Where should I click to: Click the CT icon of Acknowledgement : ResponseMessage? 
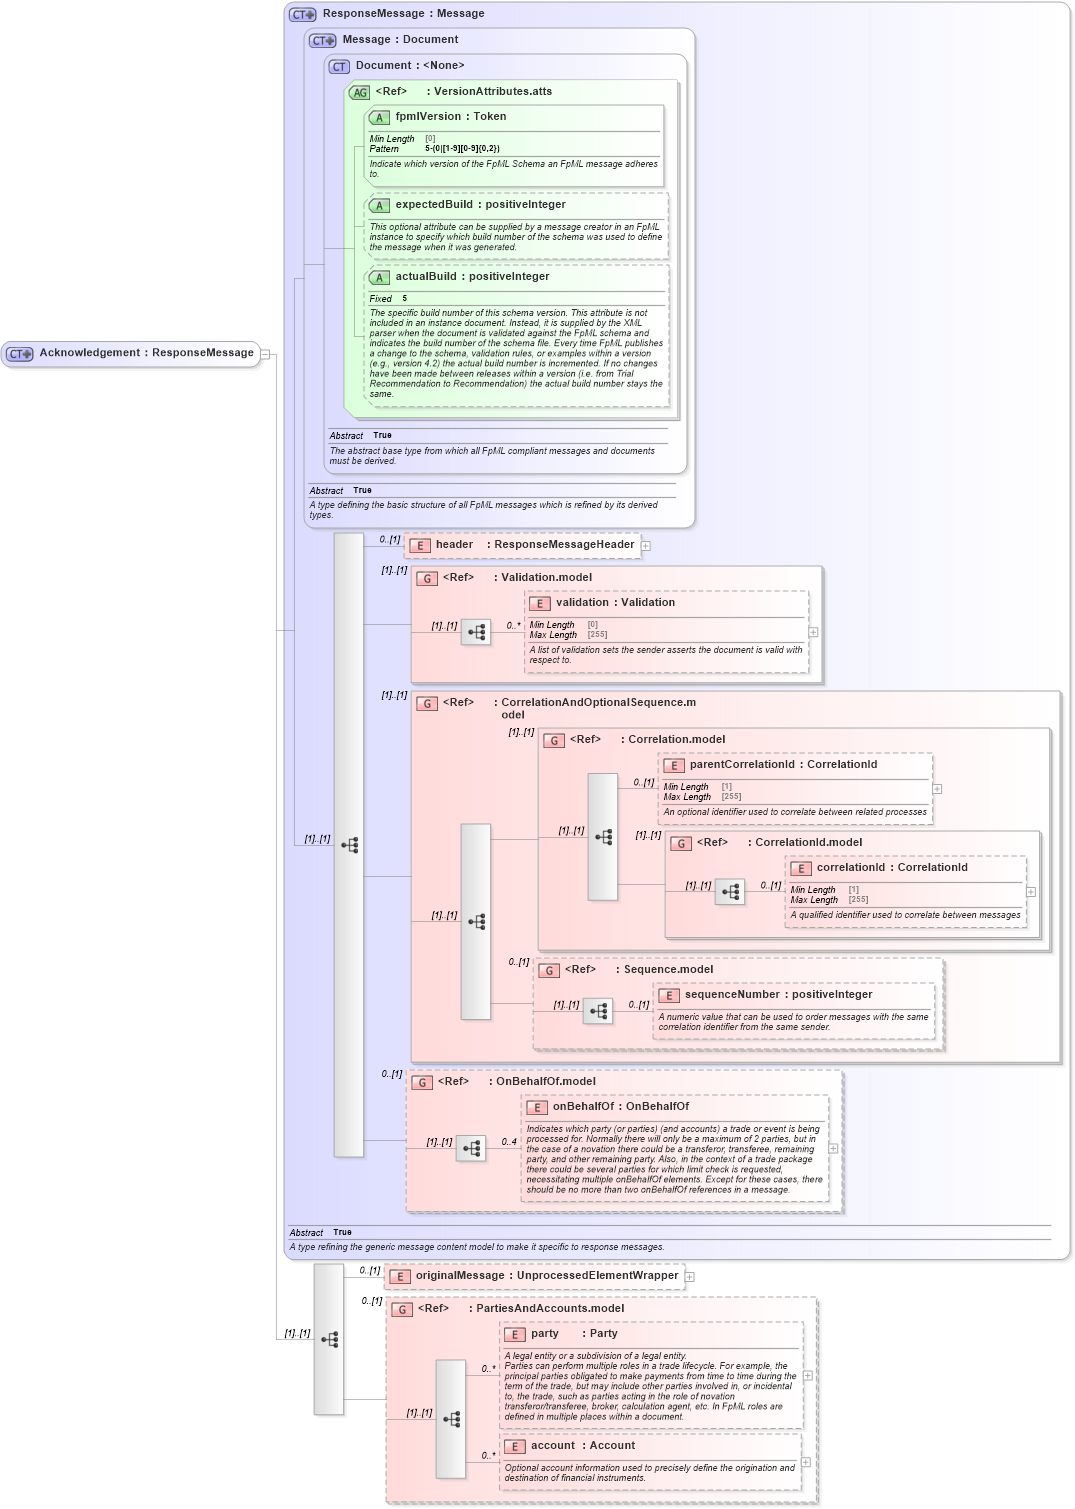tap(18, 352)
